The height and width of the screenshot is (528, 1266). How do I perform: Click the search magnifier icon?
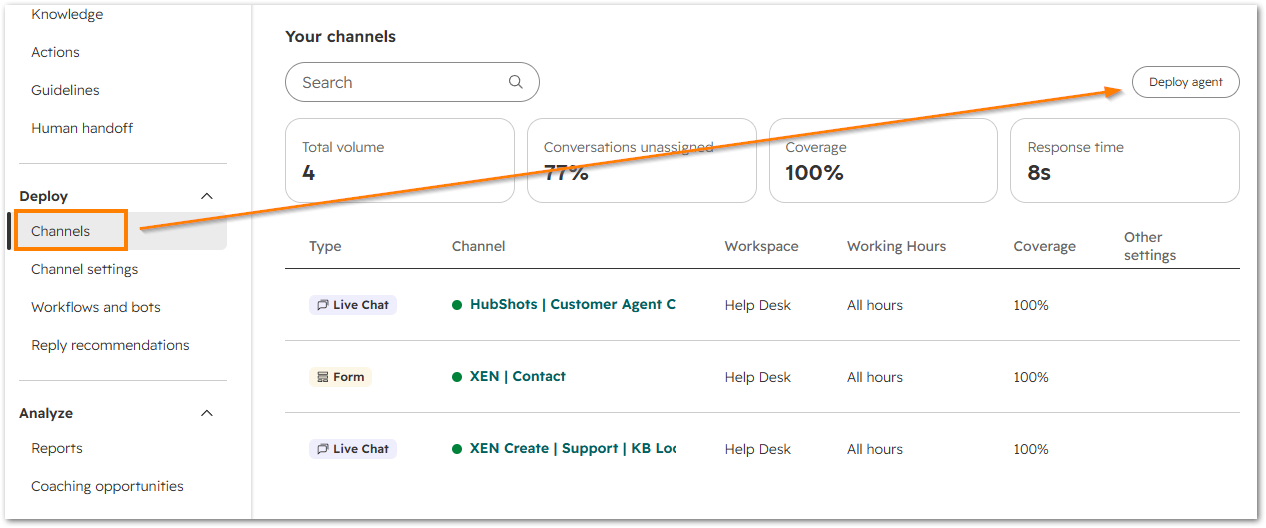click(x=516, y=82)
